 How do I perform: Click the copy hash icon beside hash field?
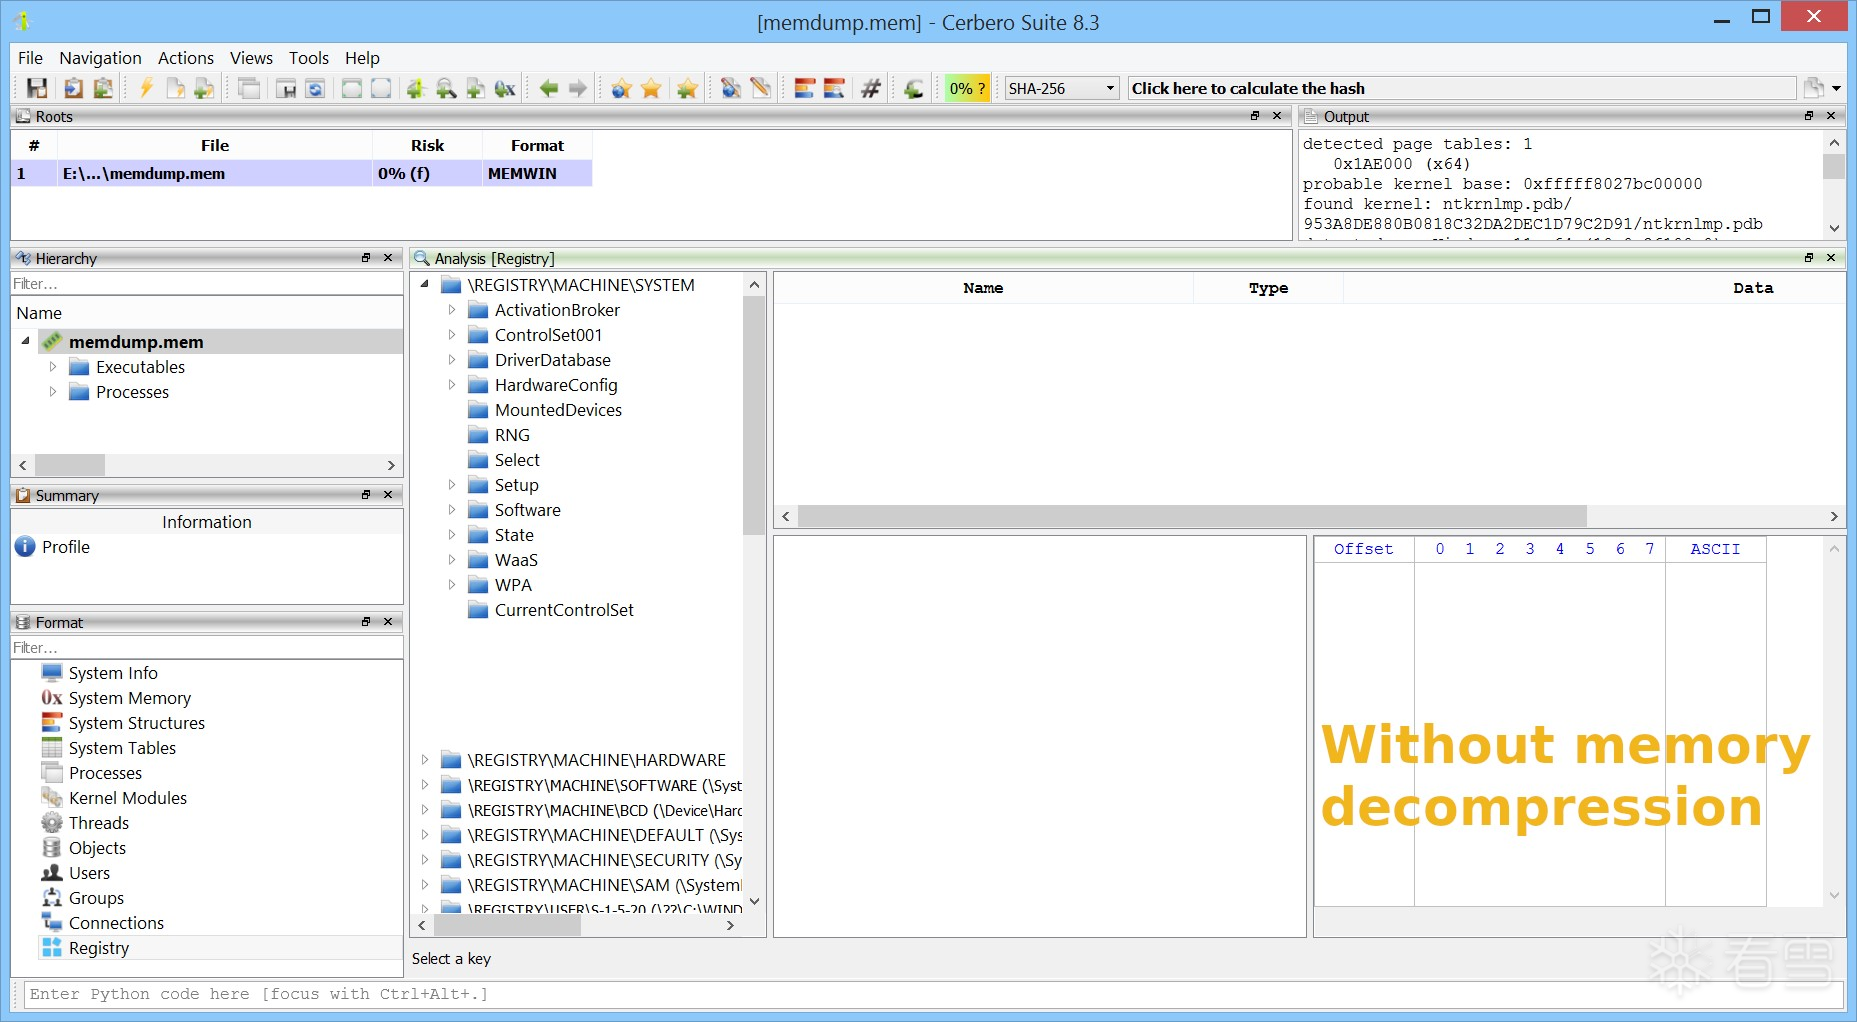1814,88
